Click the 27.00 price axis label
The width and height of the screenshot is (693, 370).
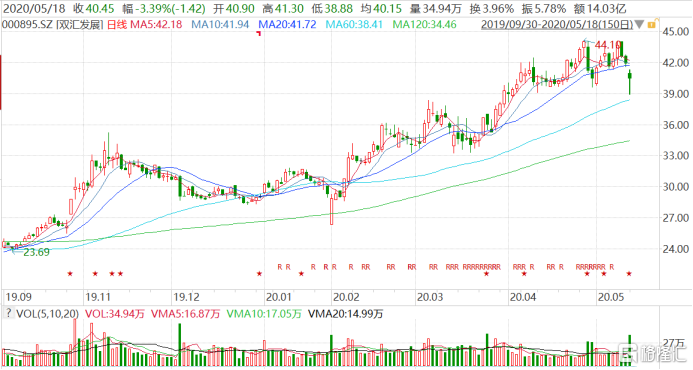click(x=676, y=218)
